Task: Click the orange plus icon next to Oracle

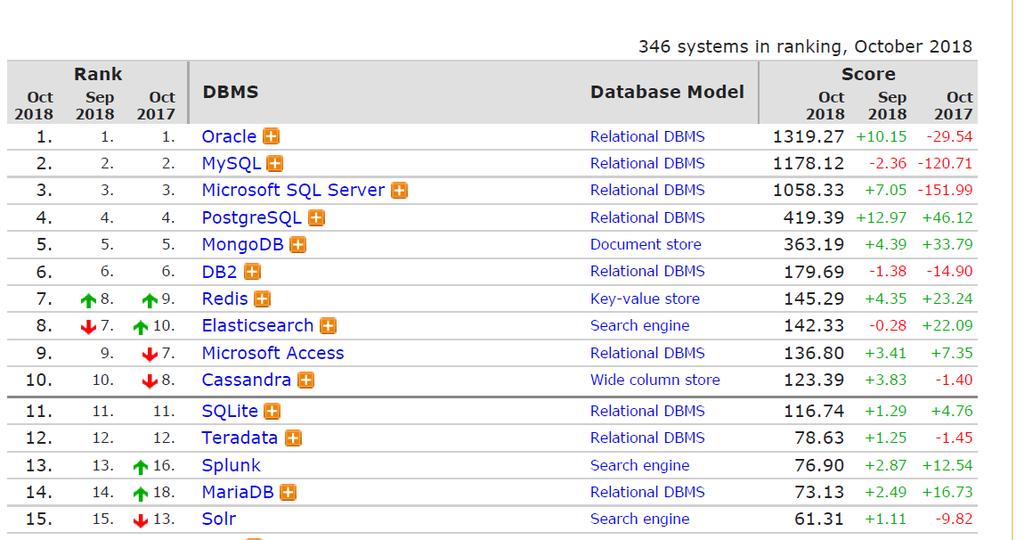Action: [x=271, y=136]
